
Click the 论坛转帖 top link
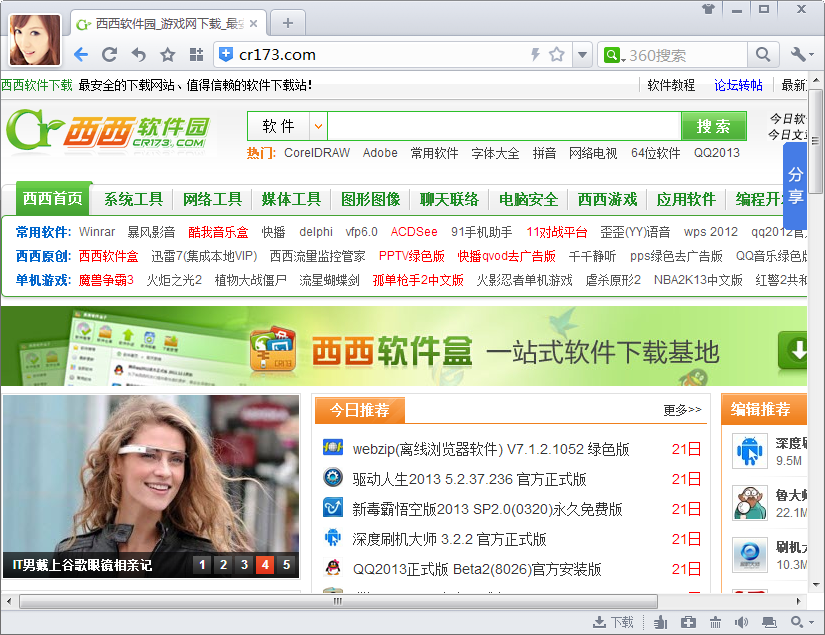(x=738, y=85)
